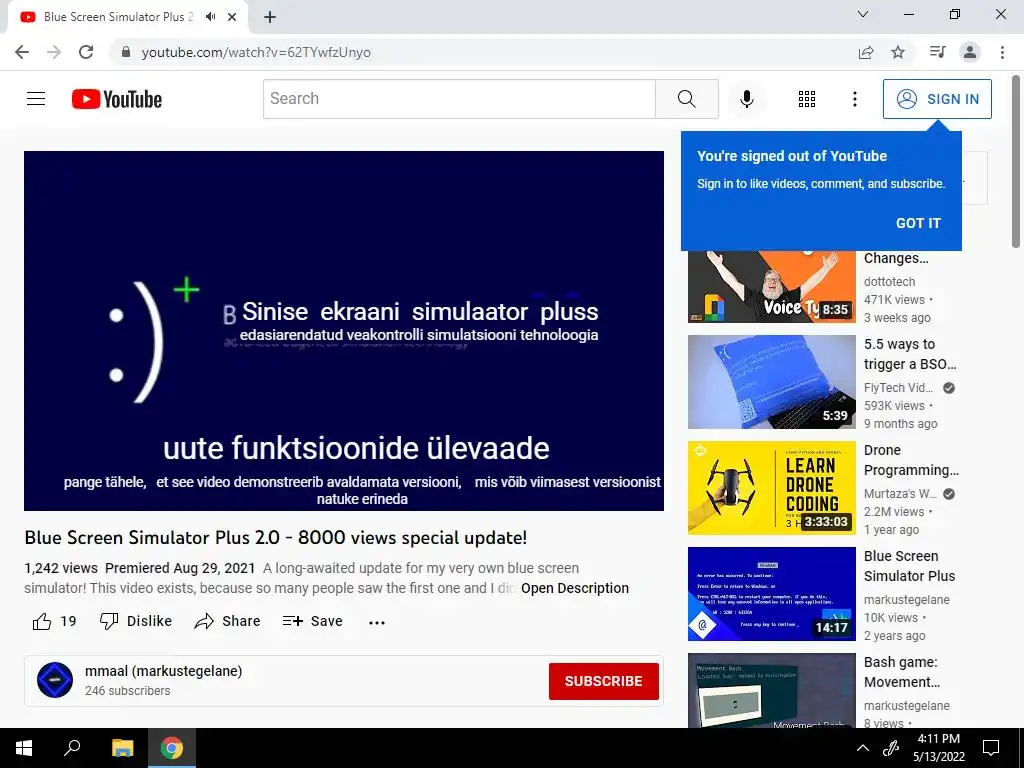The image size is (1024, 768).
Task: Click the Drone Programming video title
Action: click(x=911, y=460)
